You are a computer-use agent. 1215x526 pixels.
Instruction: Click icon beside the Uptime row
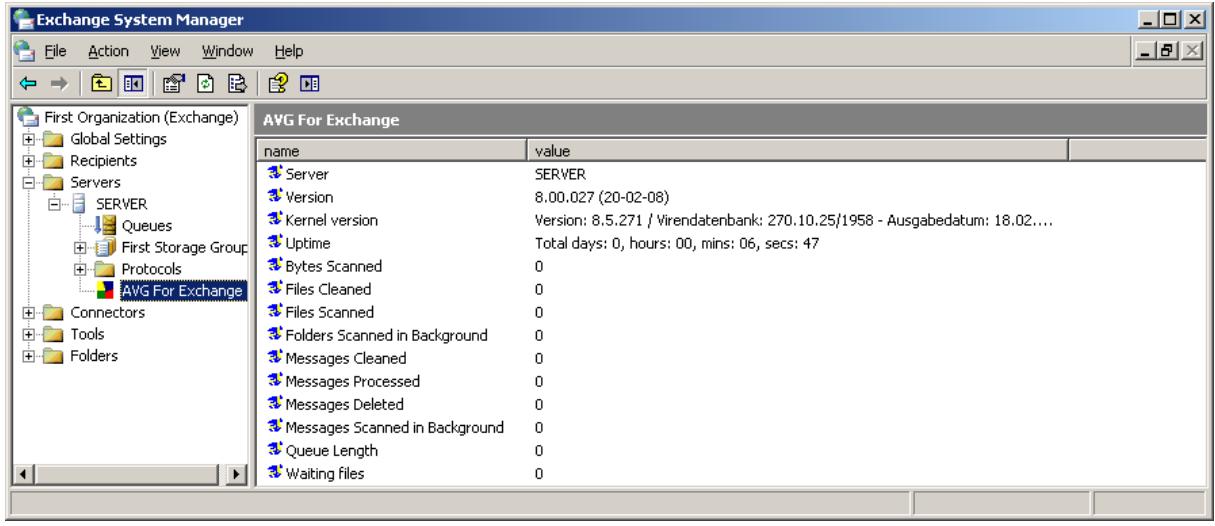[x=274, y=243]
